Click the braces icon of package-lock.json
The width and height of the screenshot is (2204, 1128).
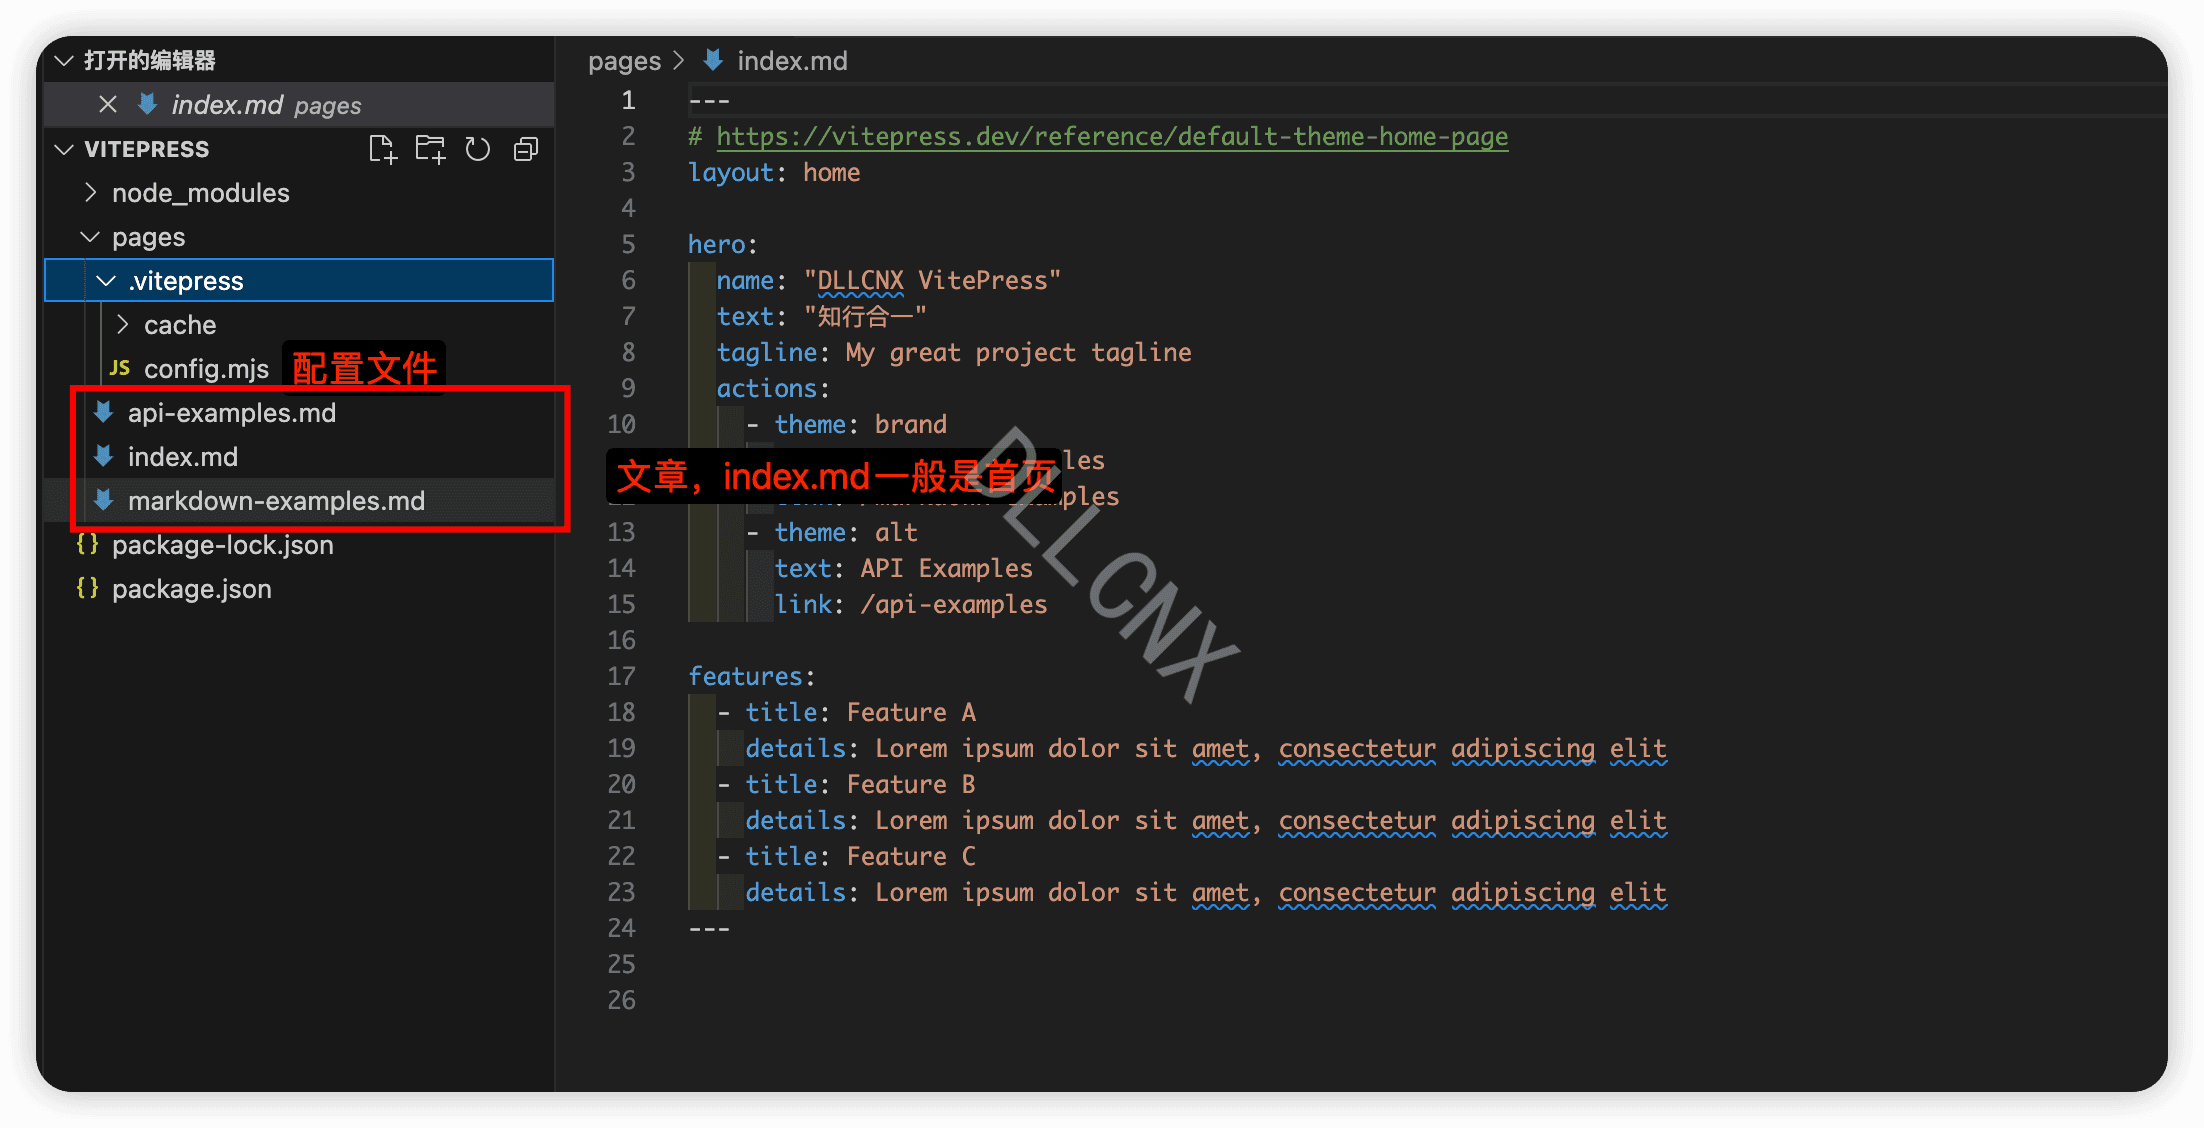tap(88, 544)
